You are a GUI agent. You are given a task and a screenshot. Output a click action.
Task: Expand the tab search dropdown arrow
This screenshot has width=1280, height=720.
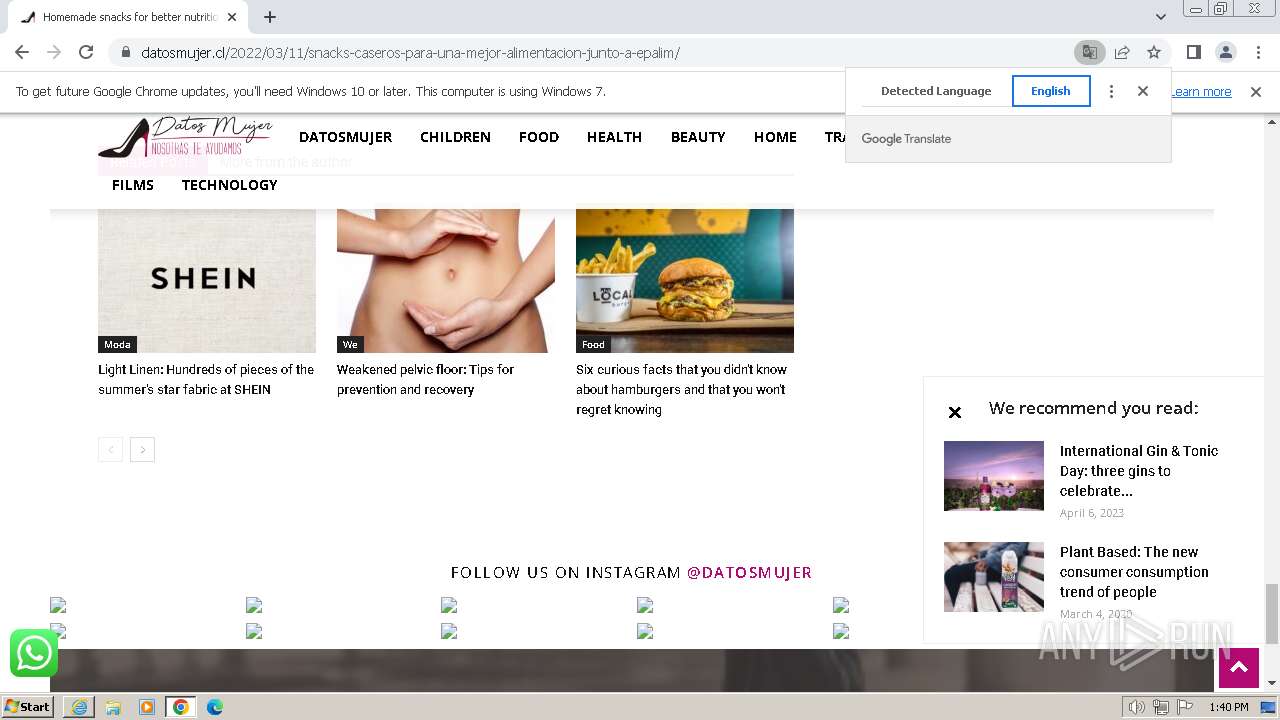point(1160,17)
